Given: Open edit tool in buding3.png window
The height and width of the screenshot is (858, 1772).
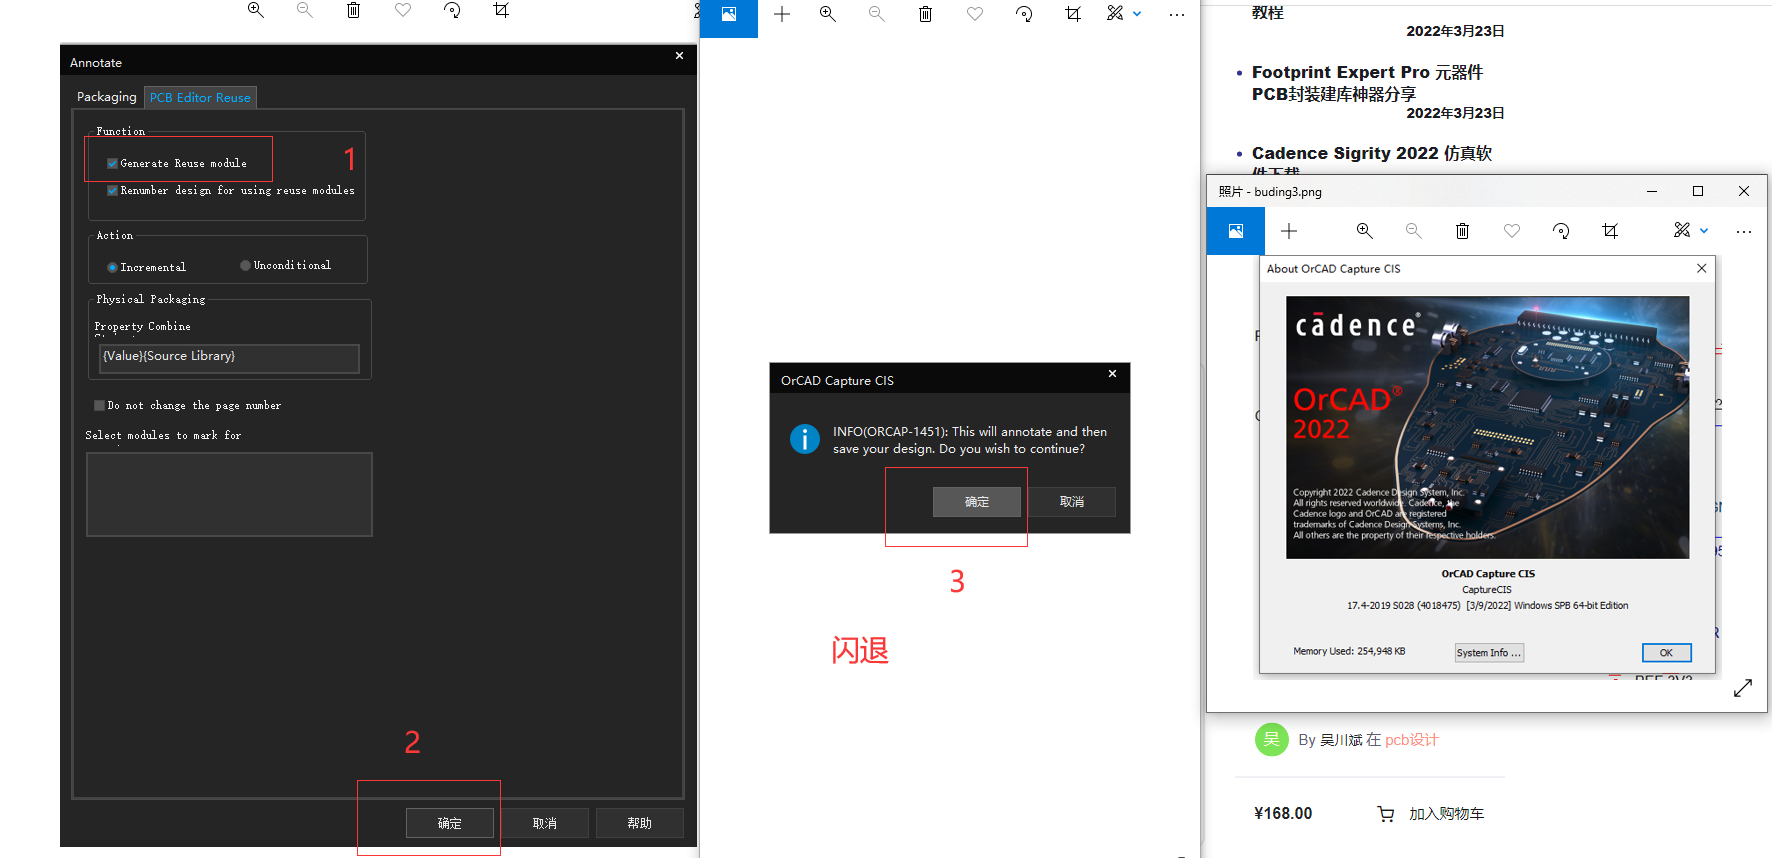Looking at the screenshot, I should tap(1682, 230).
